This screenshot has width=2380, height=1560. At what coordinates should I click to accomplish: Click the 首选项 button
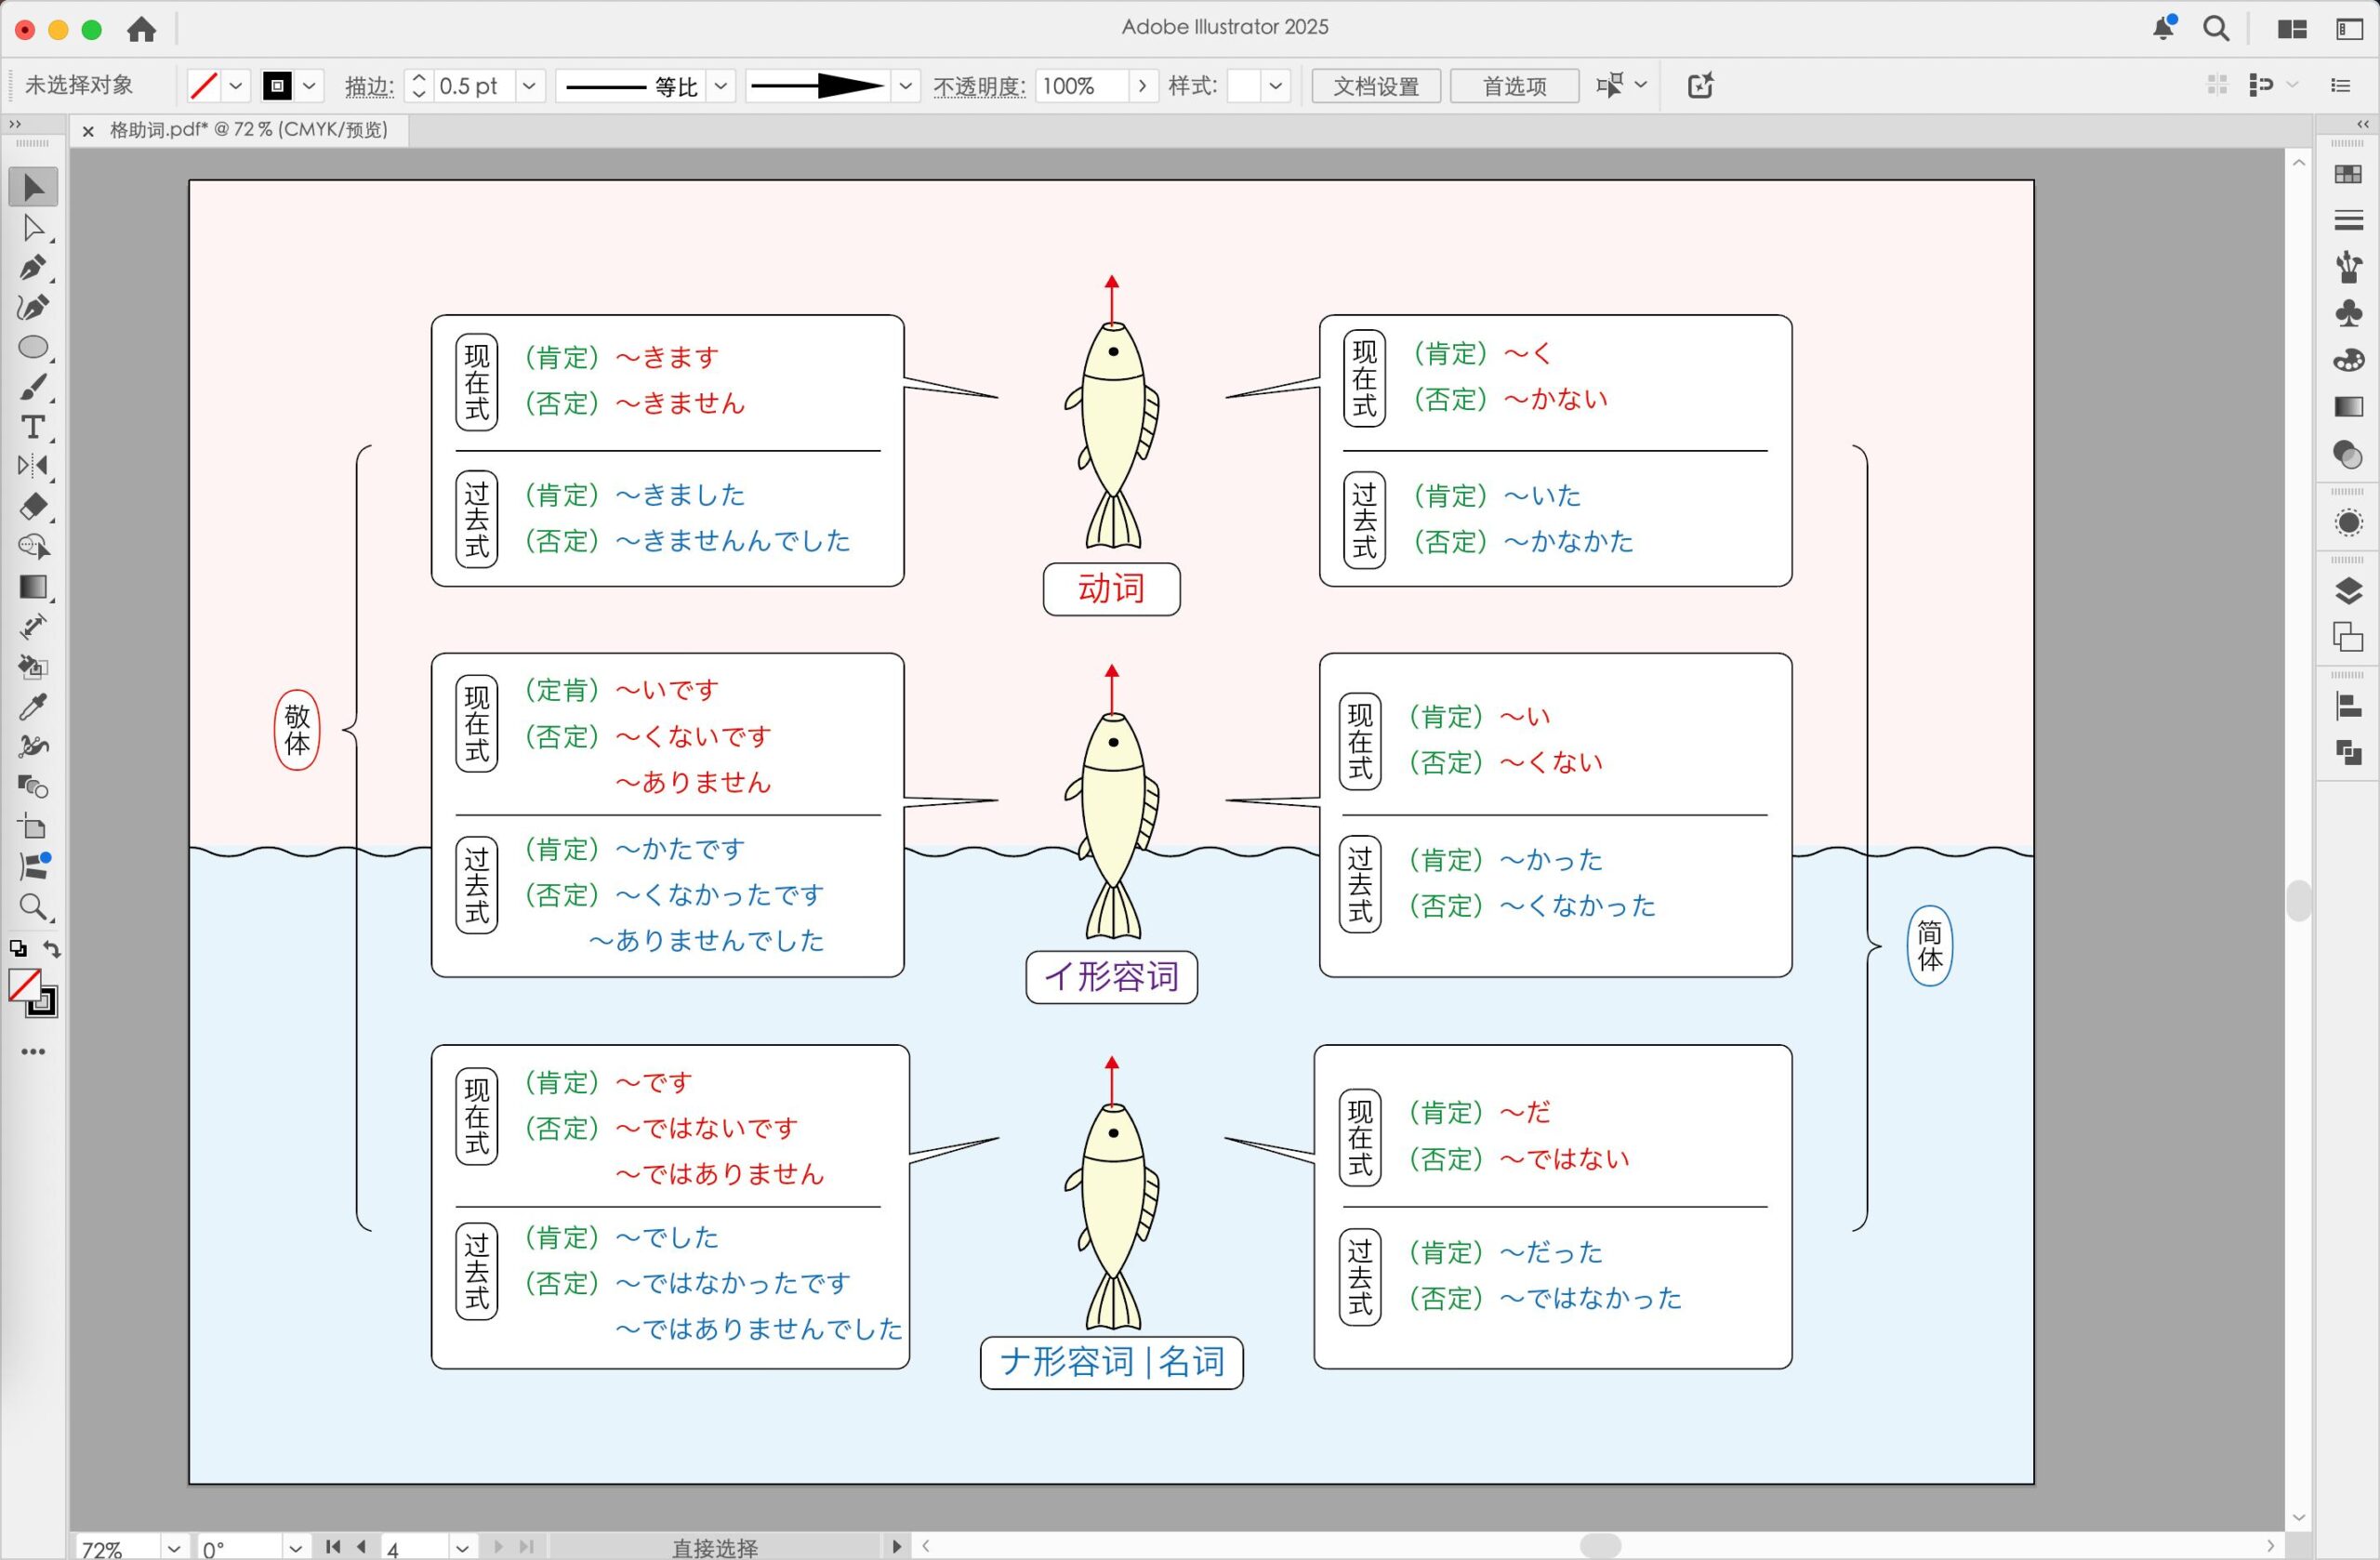[x=1513, y=86]
